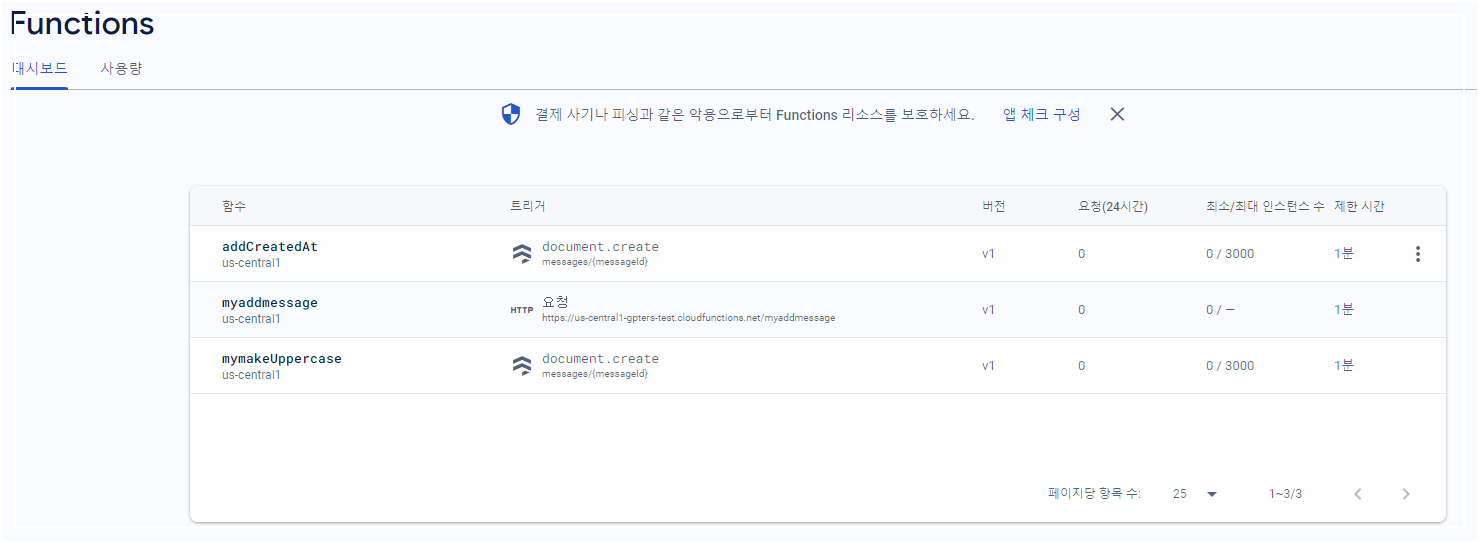This screenshot has width=1479, height=542.
Task: Open the myaddmessage cloudfunctions.net URL
Action: (x=688, y=318)
